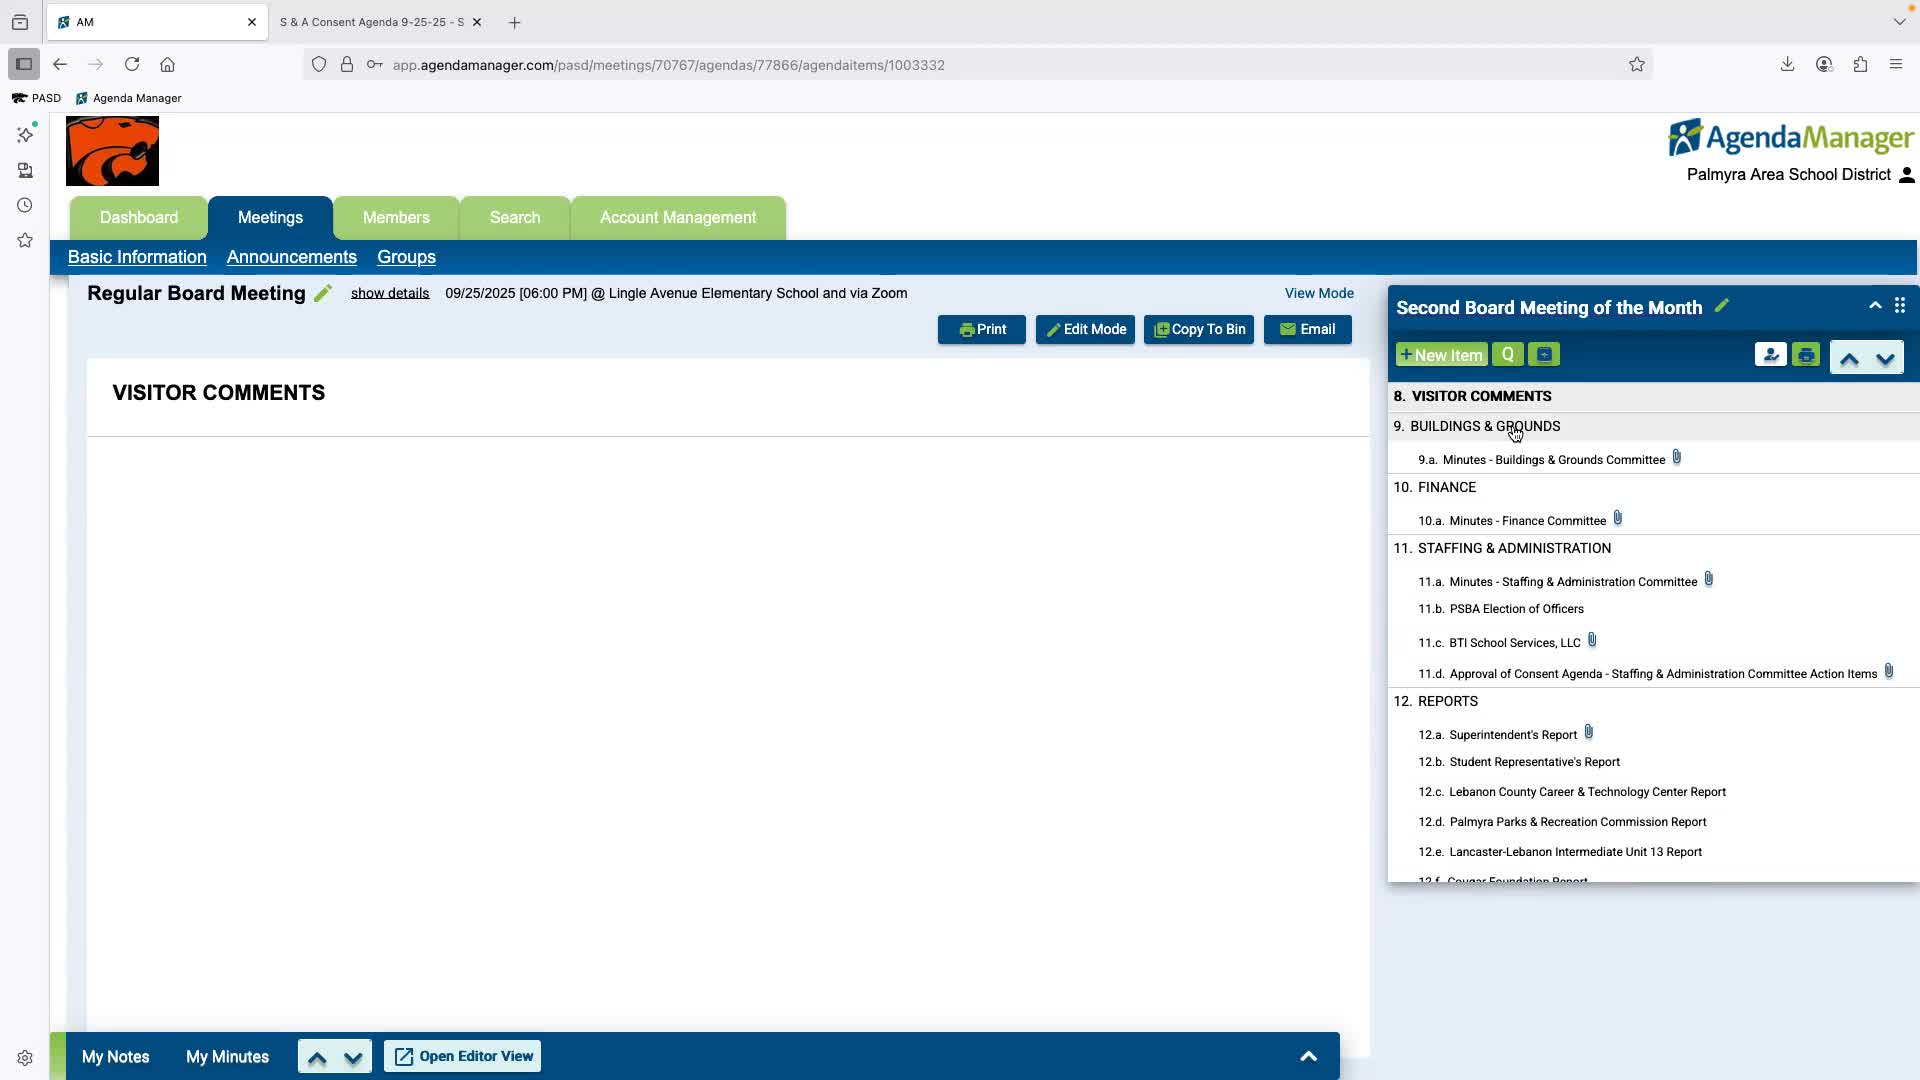Move to next agenda item with down arrow
Image resolution: width=1920 pixels, height=1080 pixels.
tap(1885, 358)
